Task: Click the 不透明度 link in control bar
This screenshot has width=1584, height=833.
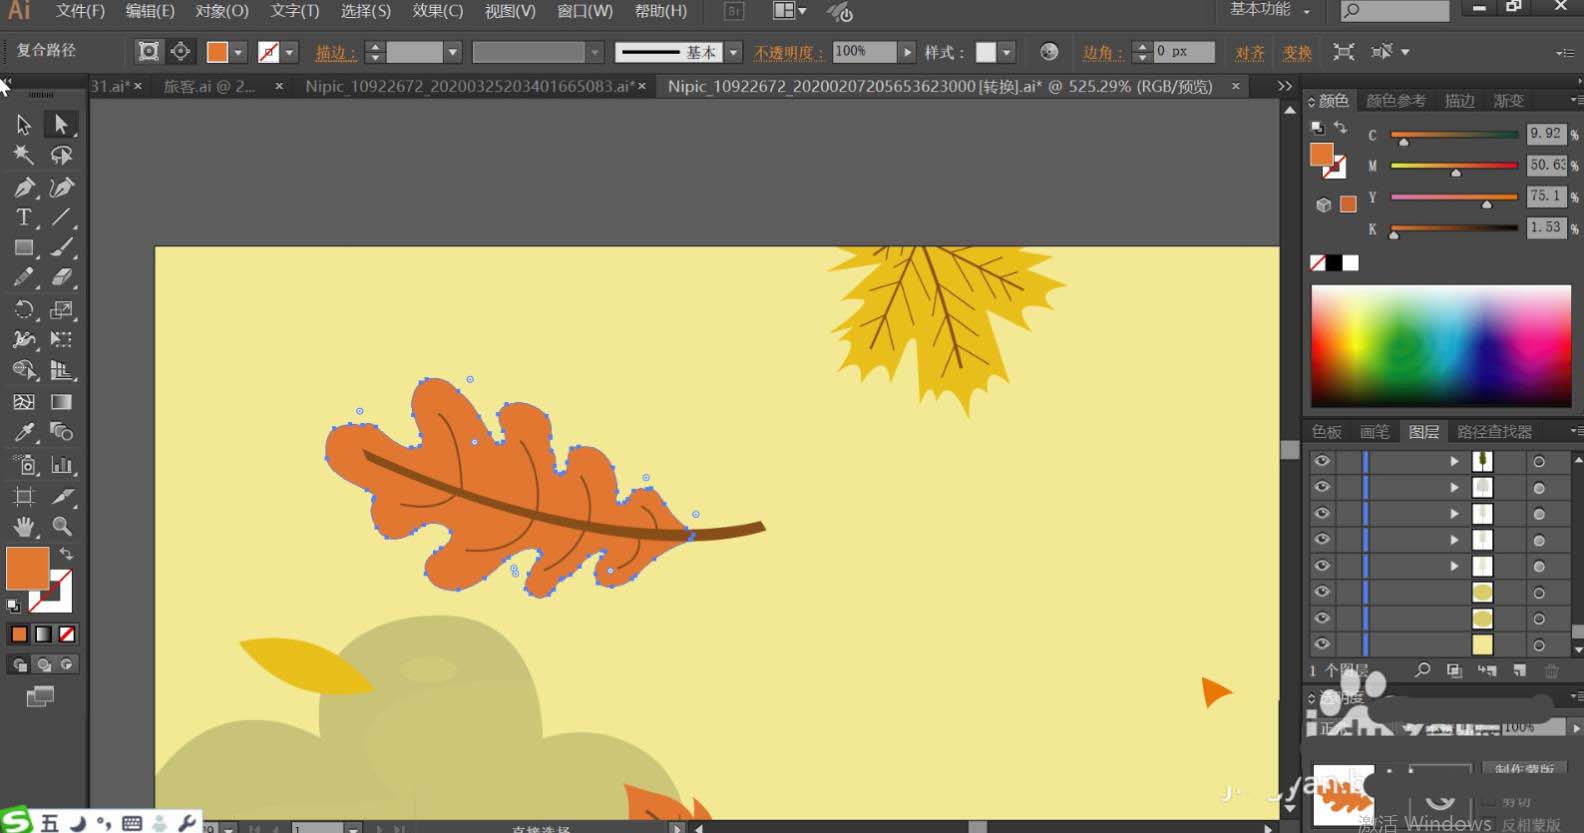Action: tap(788, 52)
